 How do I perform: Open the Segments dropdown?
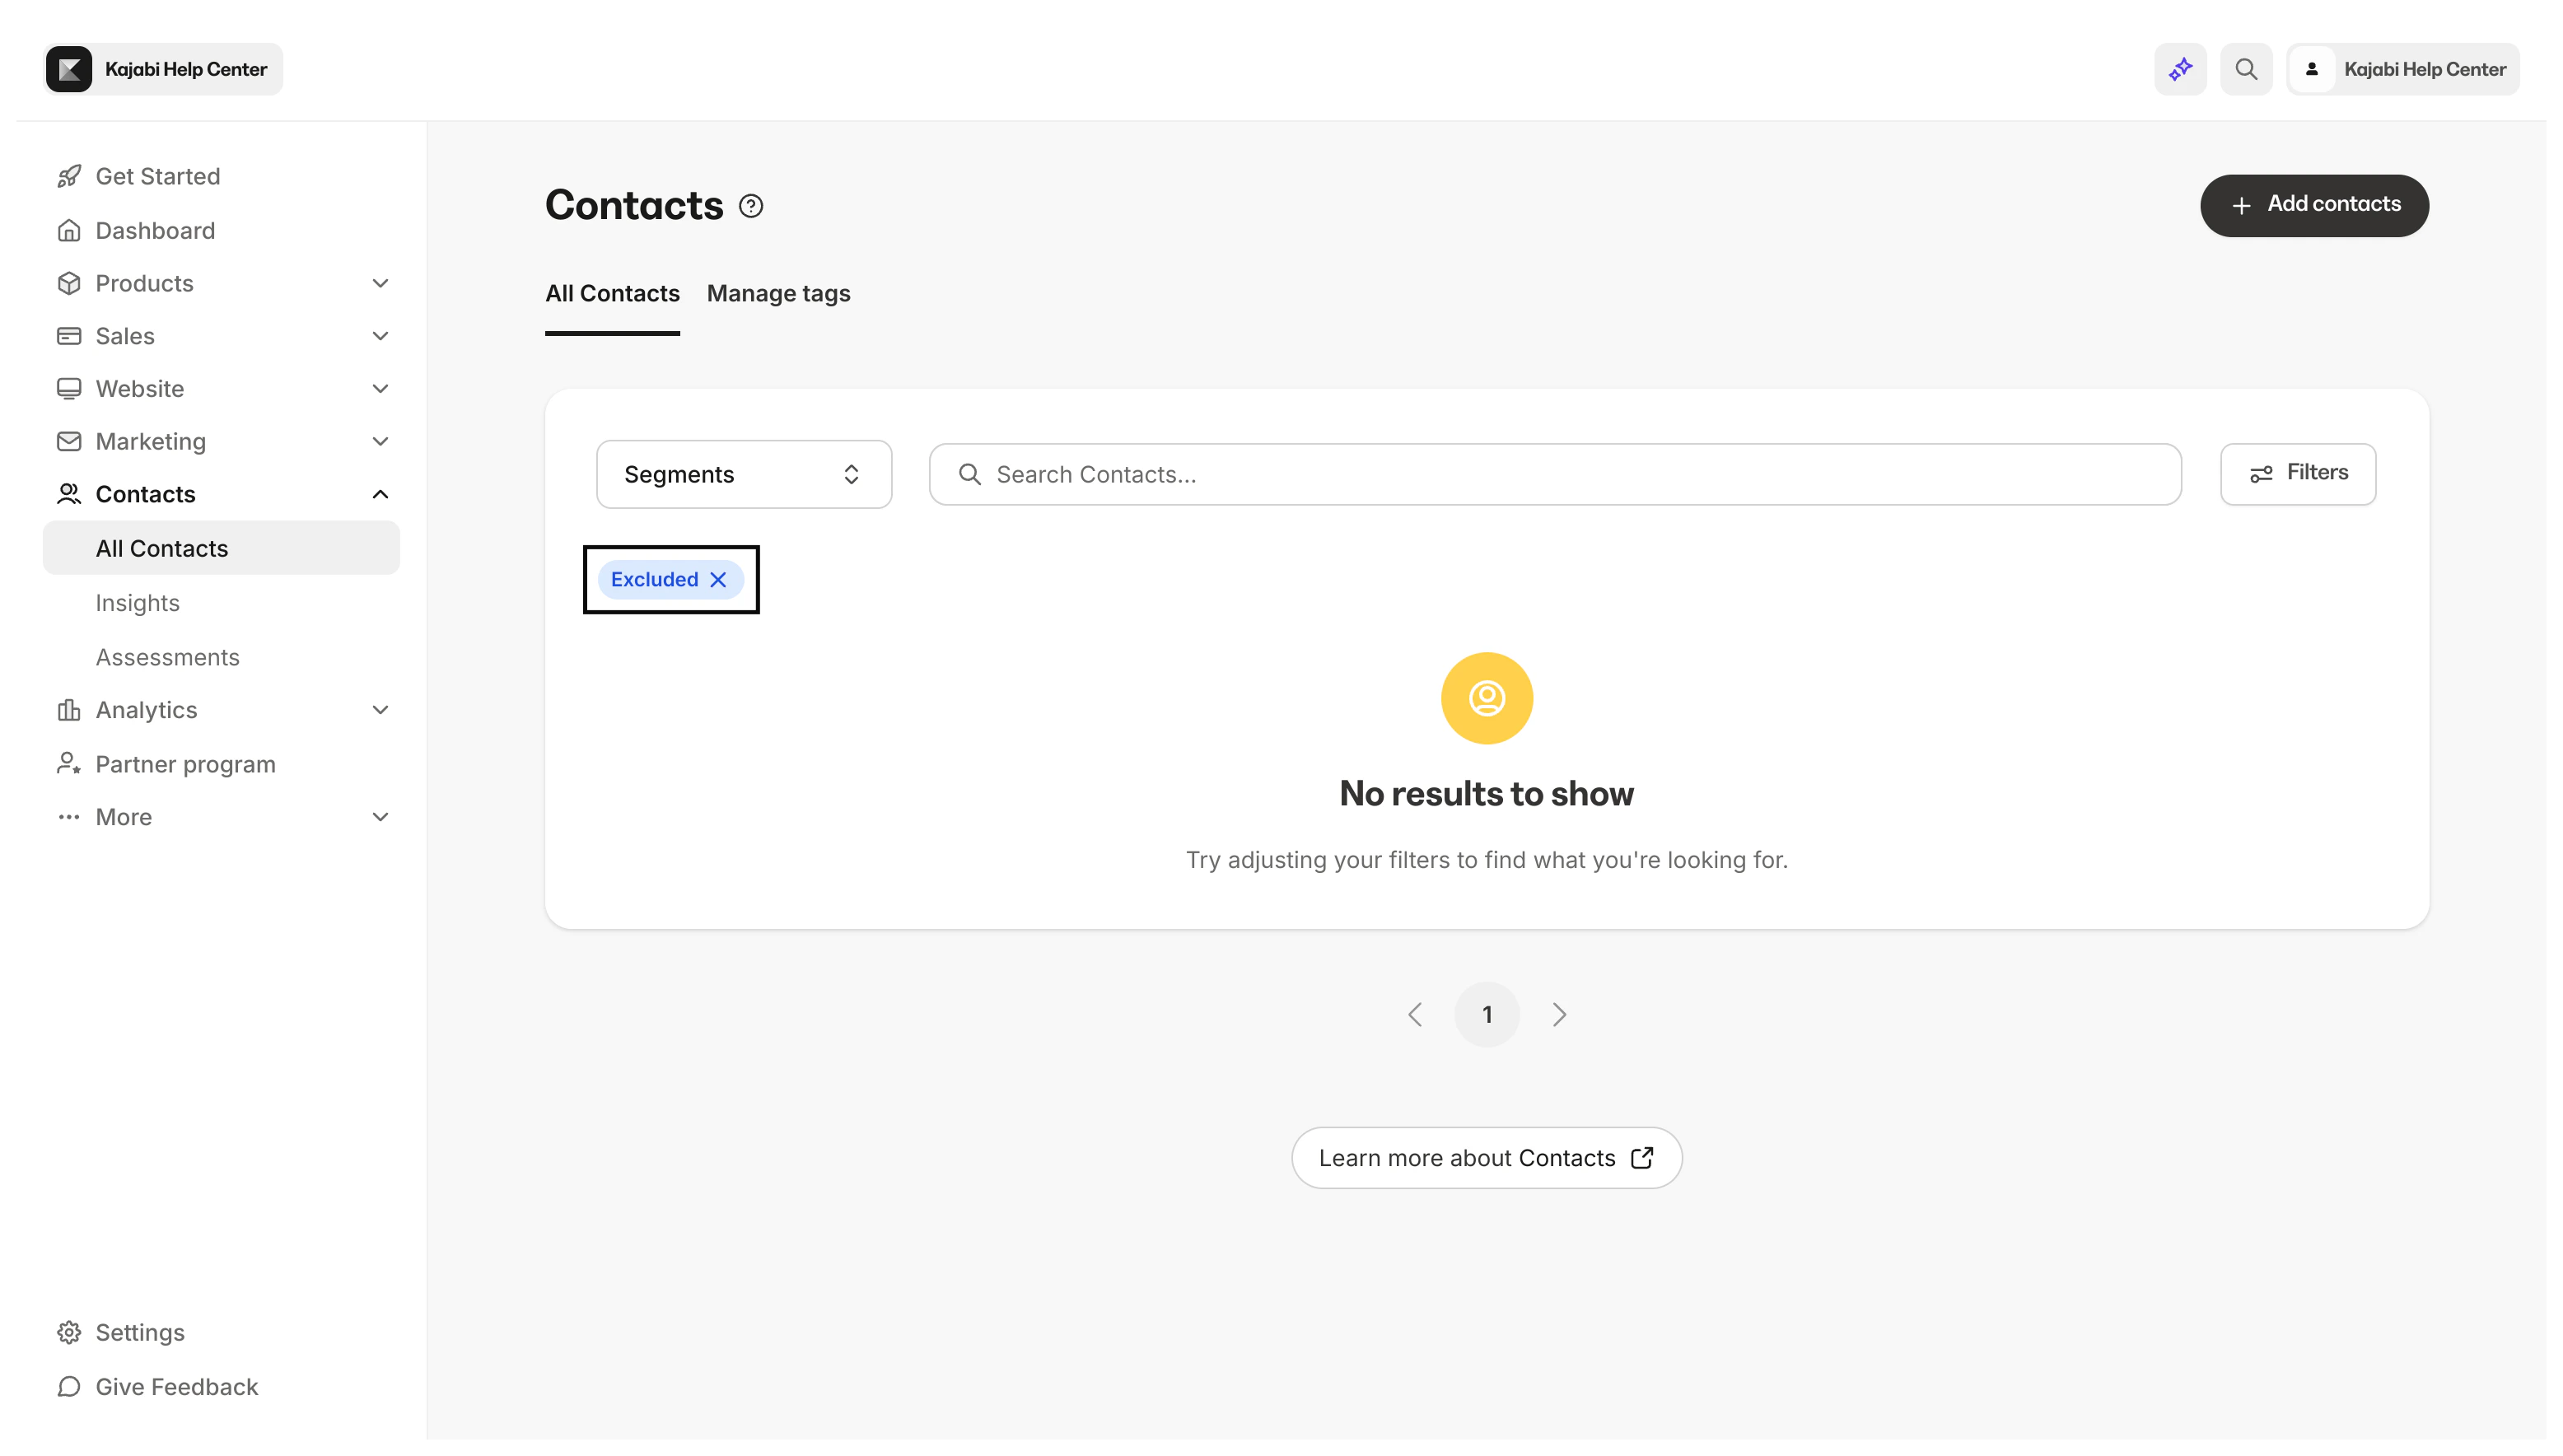pos(743,474)
